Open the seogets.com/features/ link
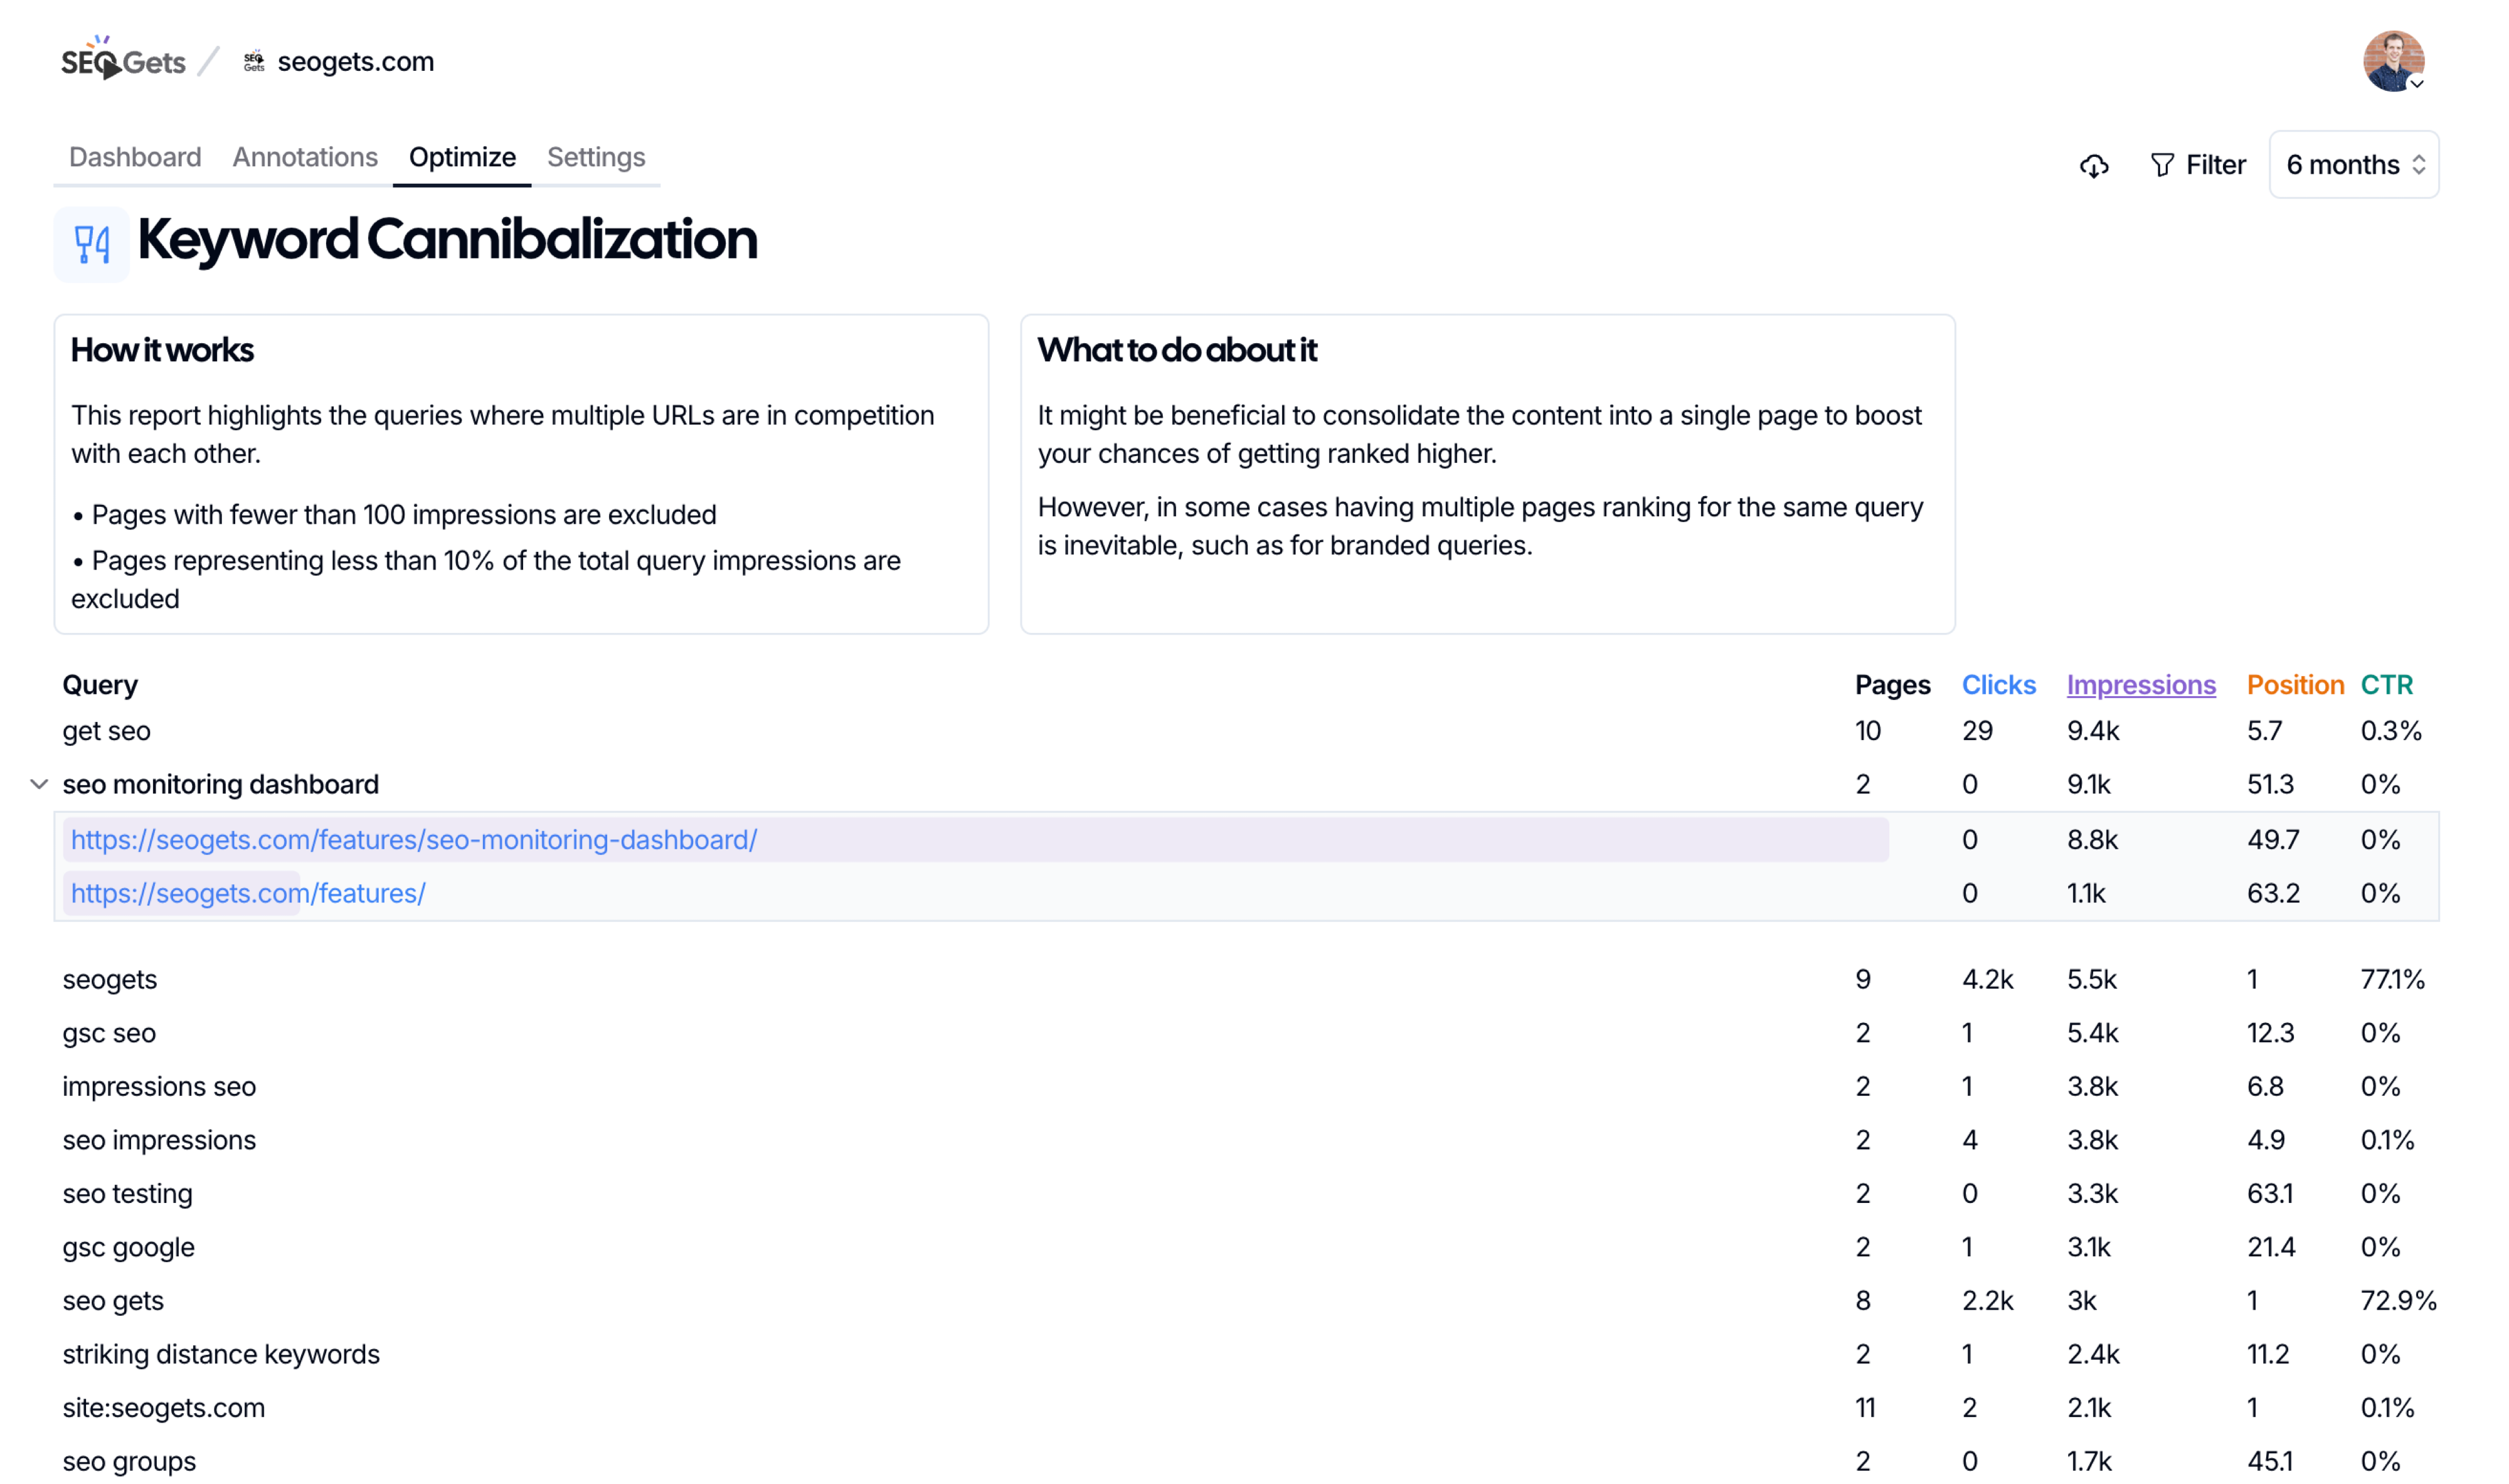 point(248,893)
